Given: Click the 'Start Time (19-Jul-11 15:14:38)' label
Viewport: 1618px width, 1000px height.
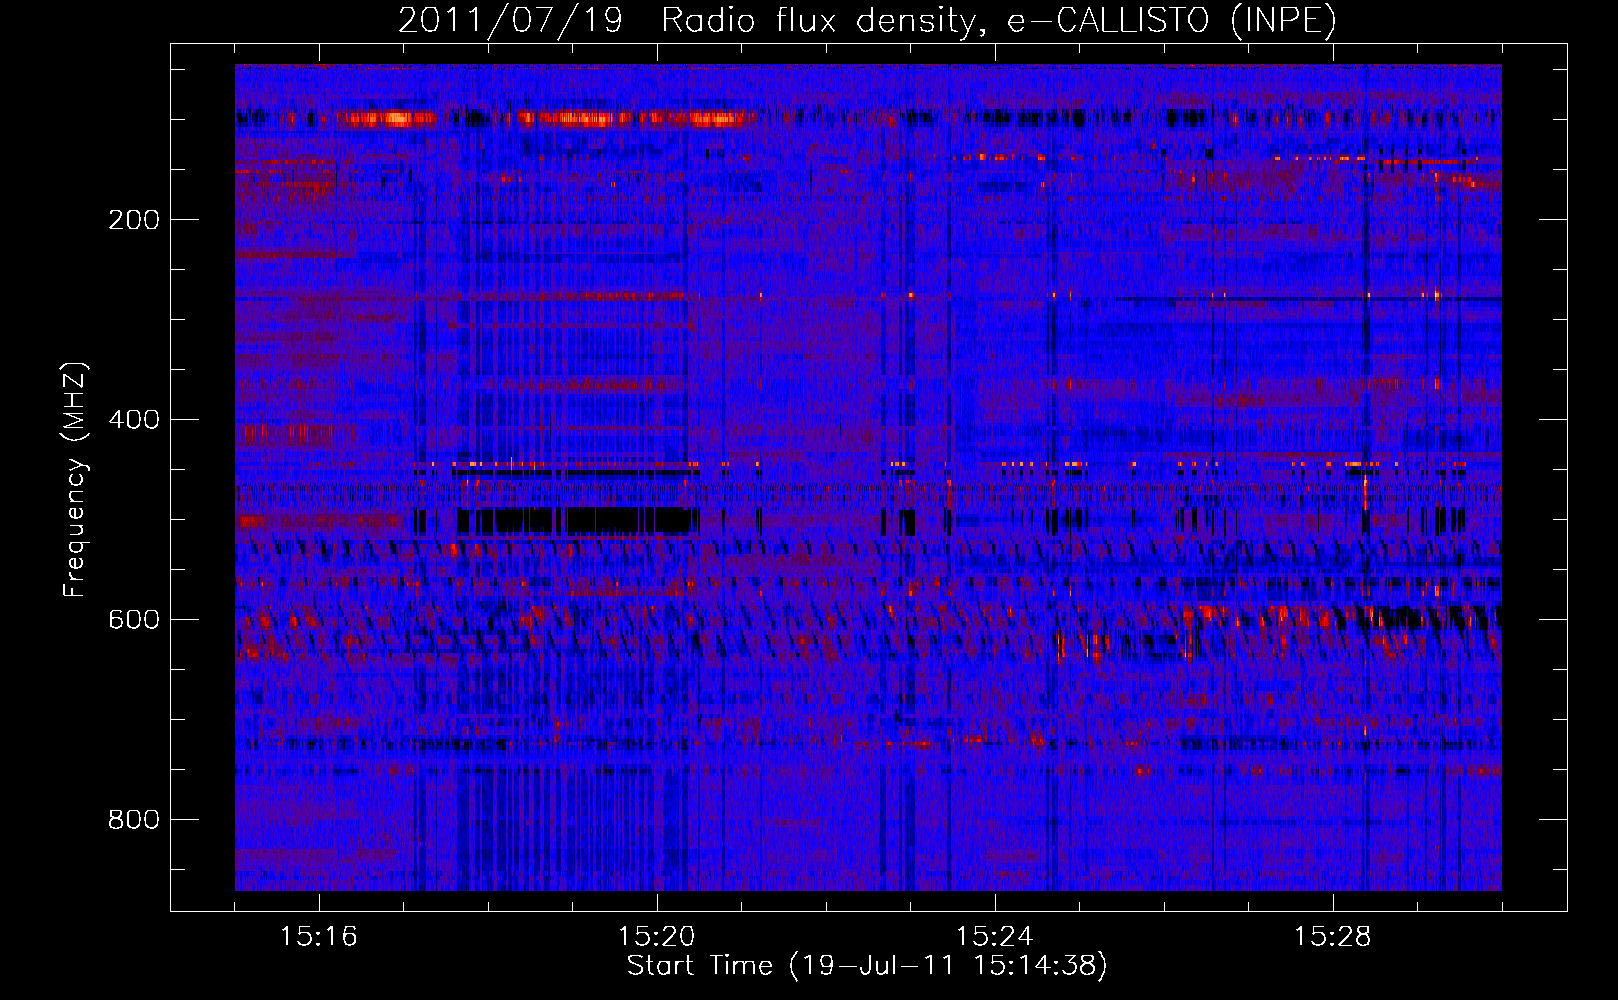Looking at the screenshot, I should [867, 966].
